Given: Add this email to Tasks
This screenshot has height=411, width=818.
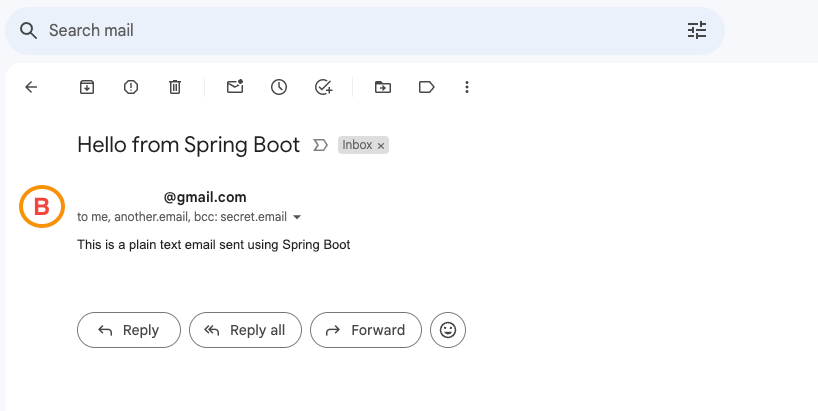Looking at the screenshot, I should coord(323,87).
